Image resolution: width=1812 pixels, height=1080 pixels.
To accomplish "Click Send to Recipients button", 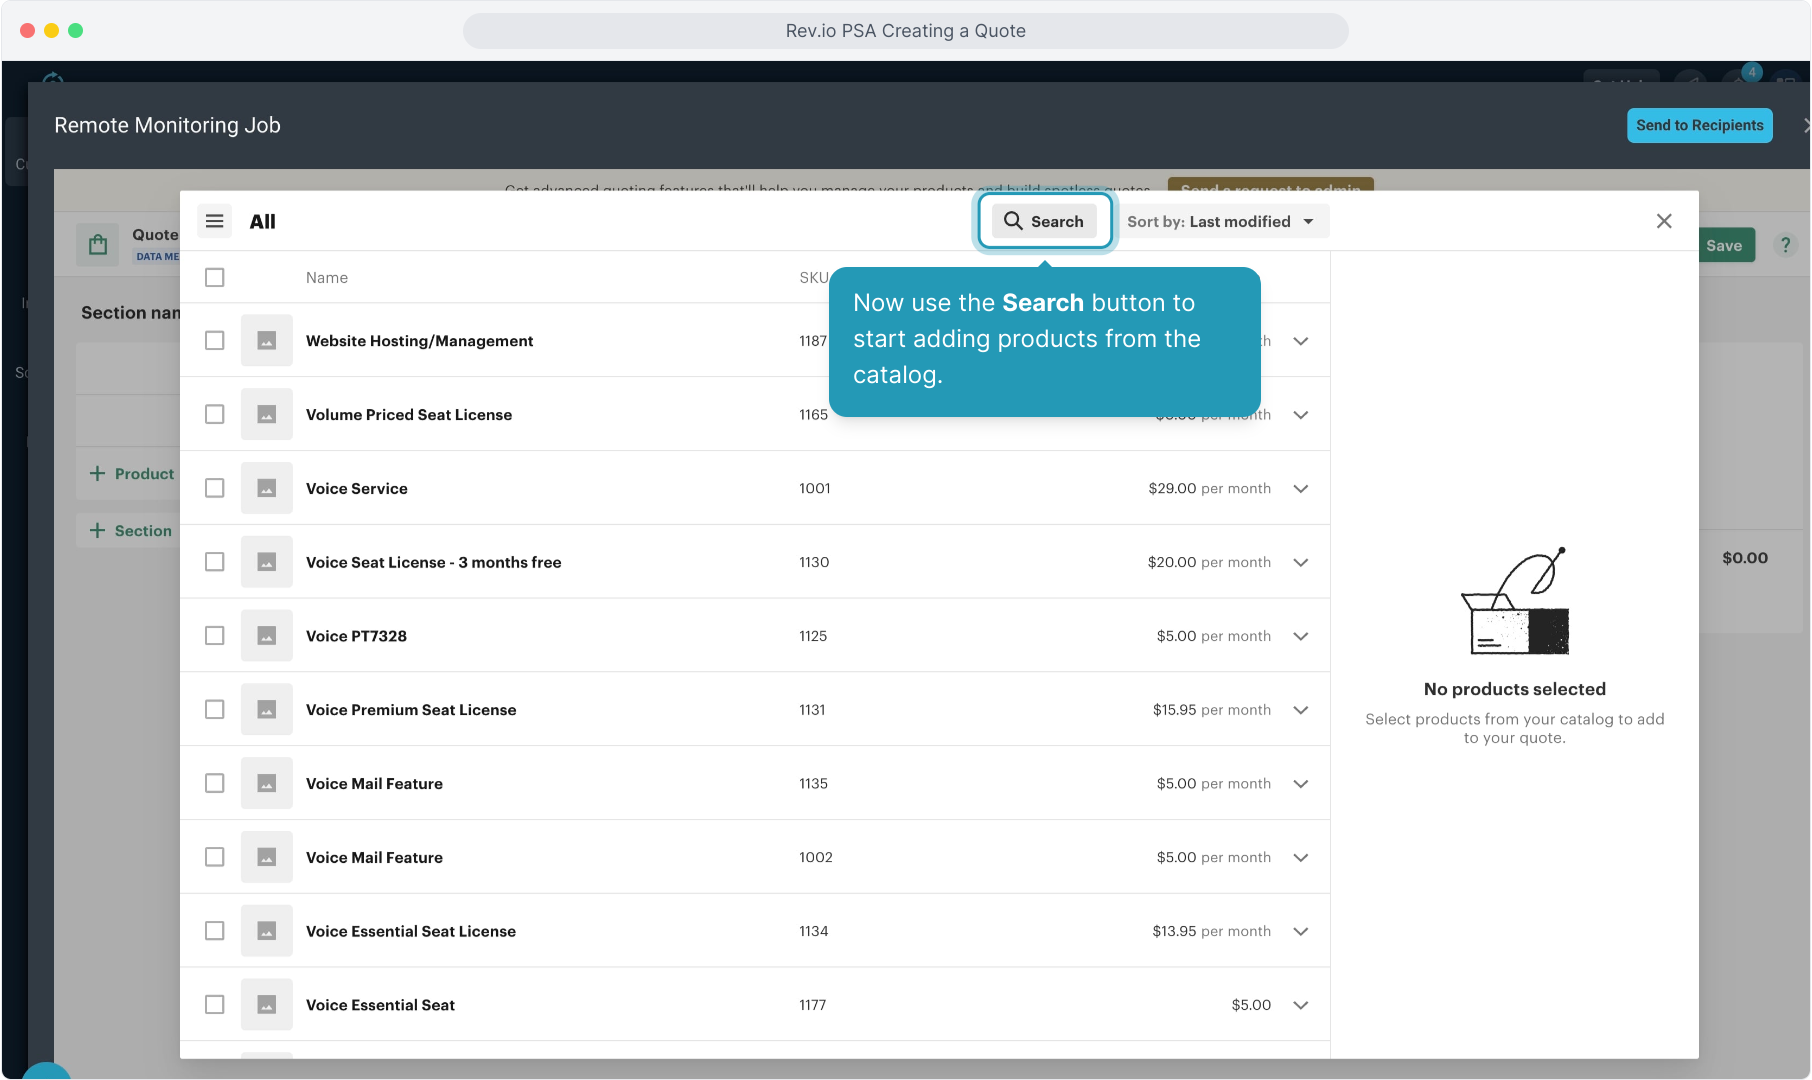I will click(1699, 125).
